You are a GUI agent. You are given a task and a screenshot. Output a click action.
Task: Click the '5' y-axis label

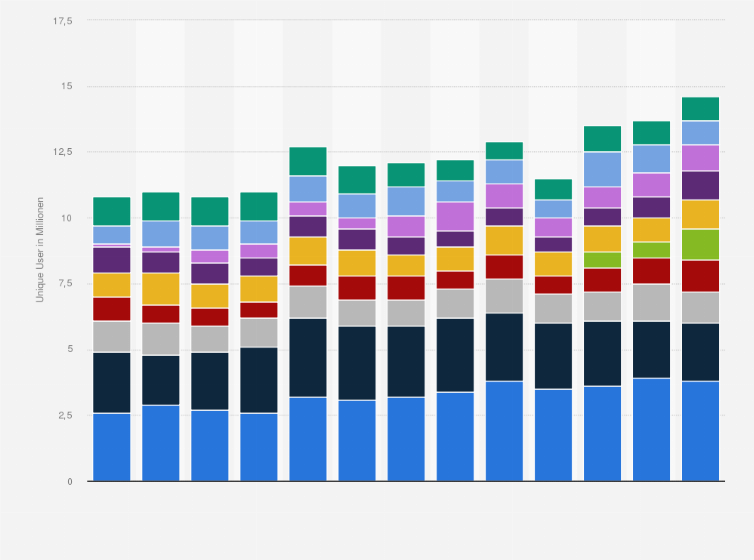pyautogui.click(x=70, y=348)
